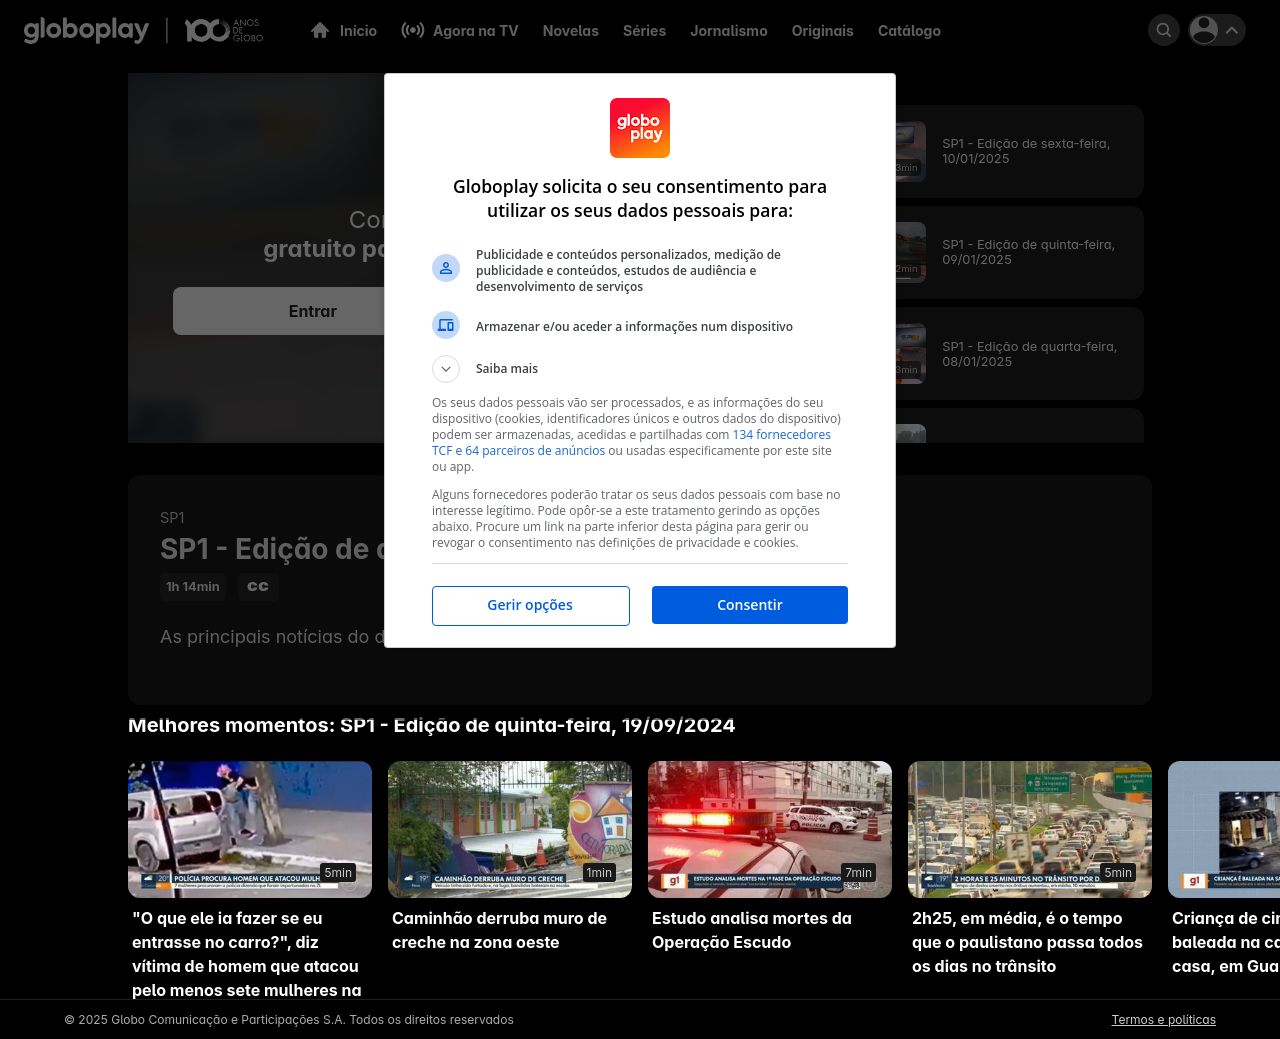1280x1039 pixels.
Task: Click the device storage icon
Action: click(x=446, y=326)
